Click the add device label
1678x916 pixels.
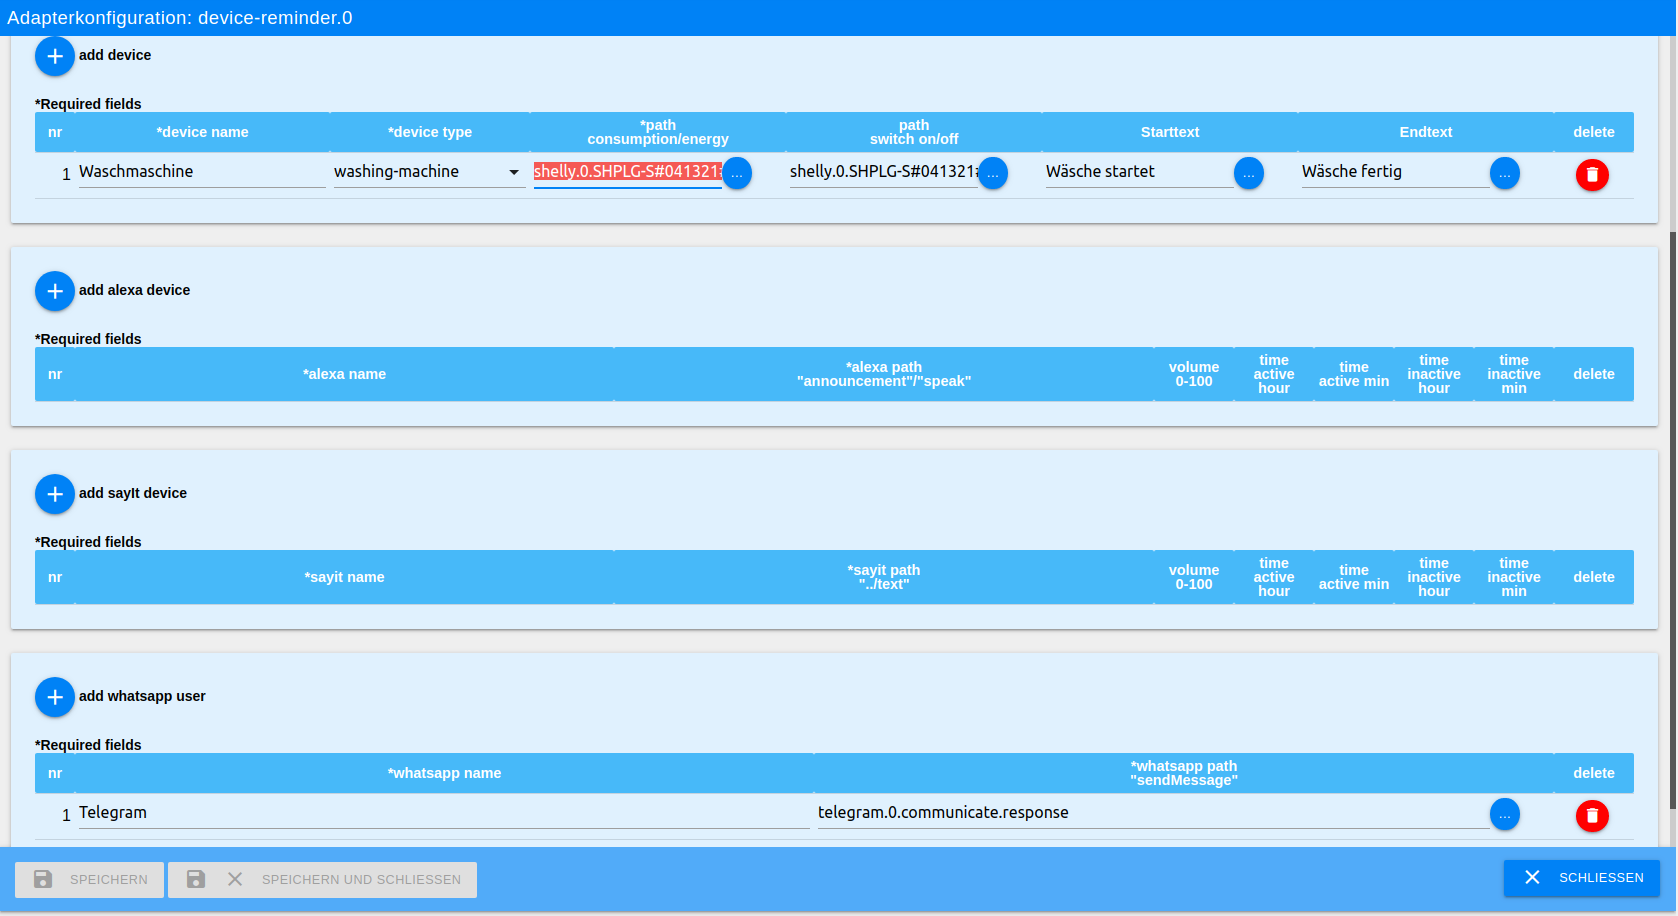coord(115,56)
